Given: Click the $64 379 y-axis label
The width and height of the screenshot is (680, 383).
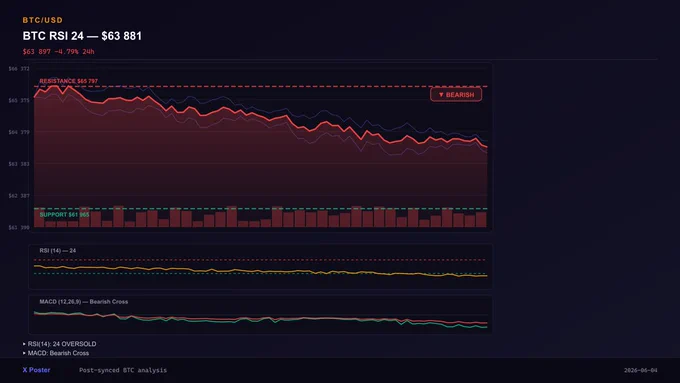Looking at the screenshot, I should [x=19, y=132].
